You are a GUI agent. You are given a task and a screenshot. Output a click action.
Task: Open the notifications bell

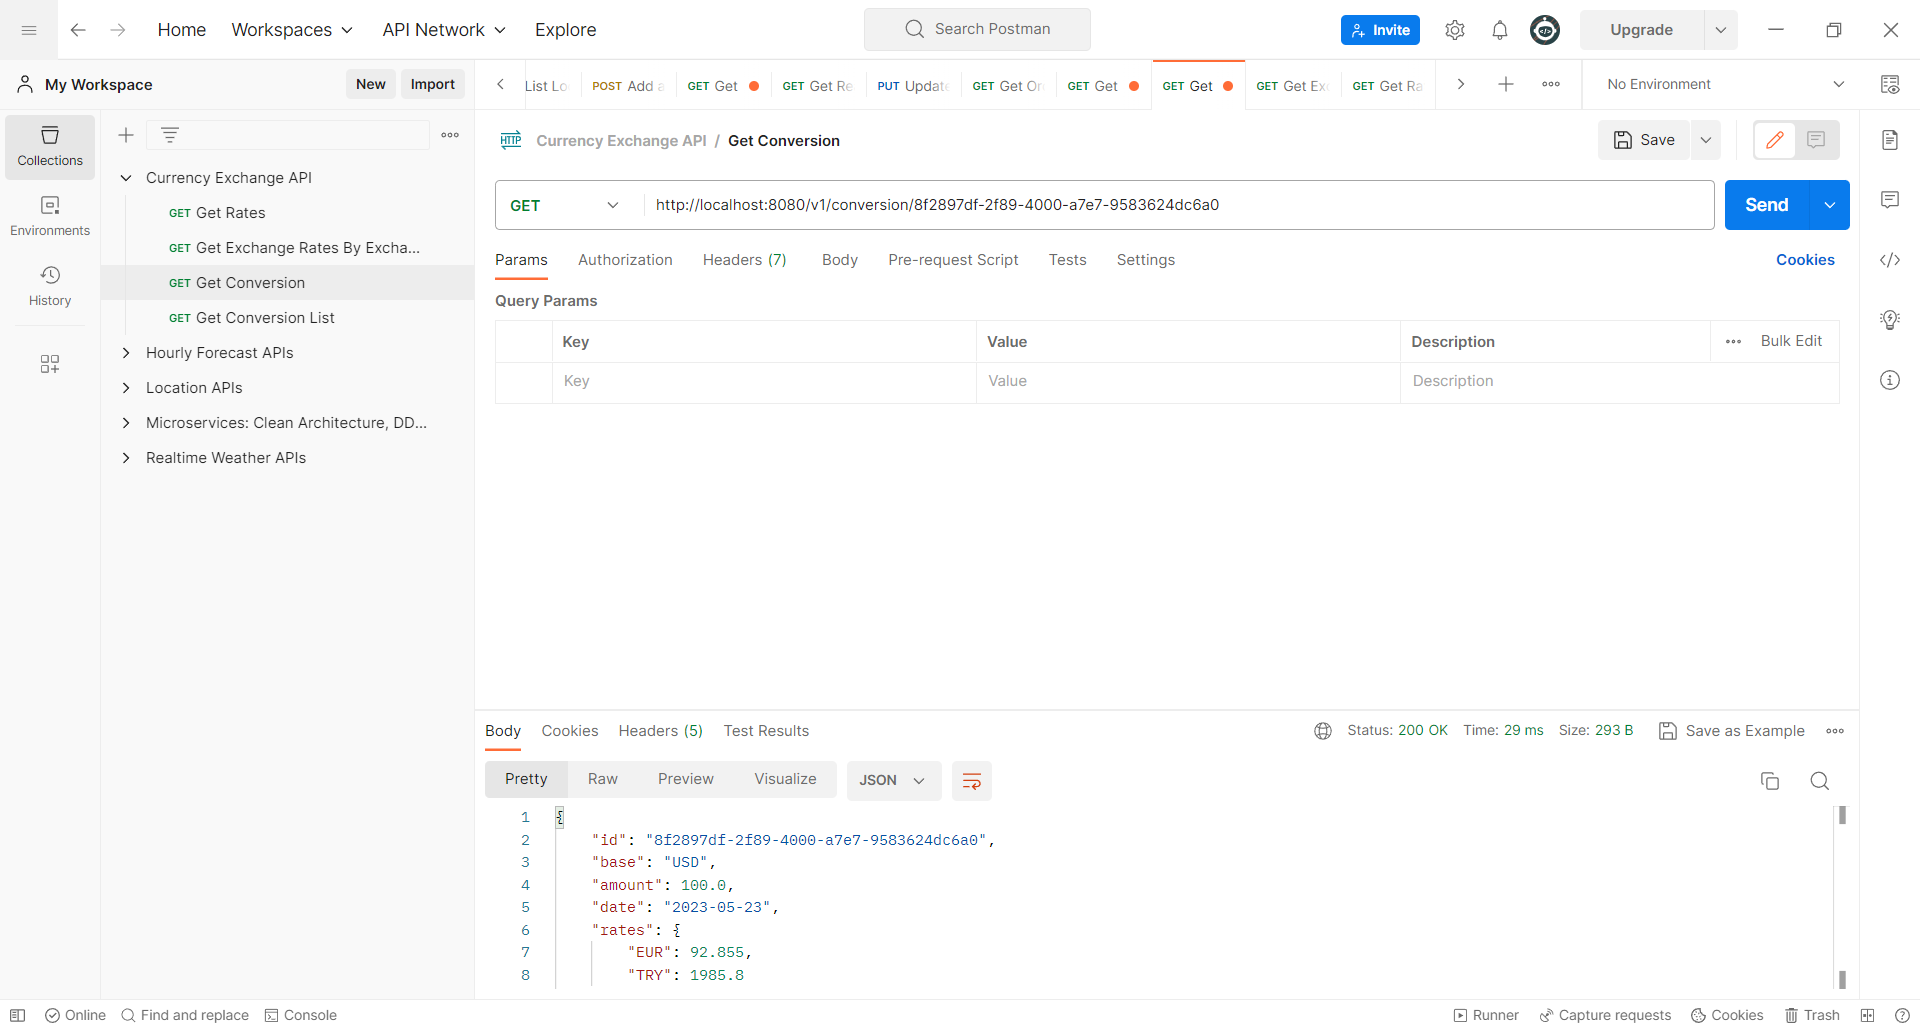1500,30
